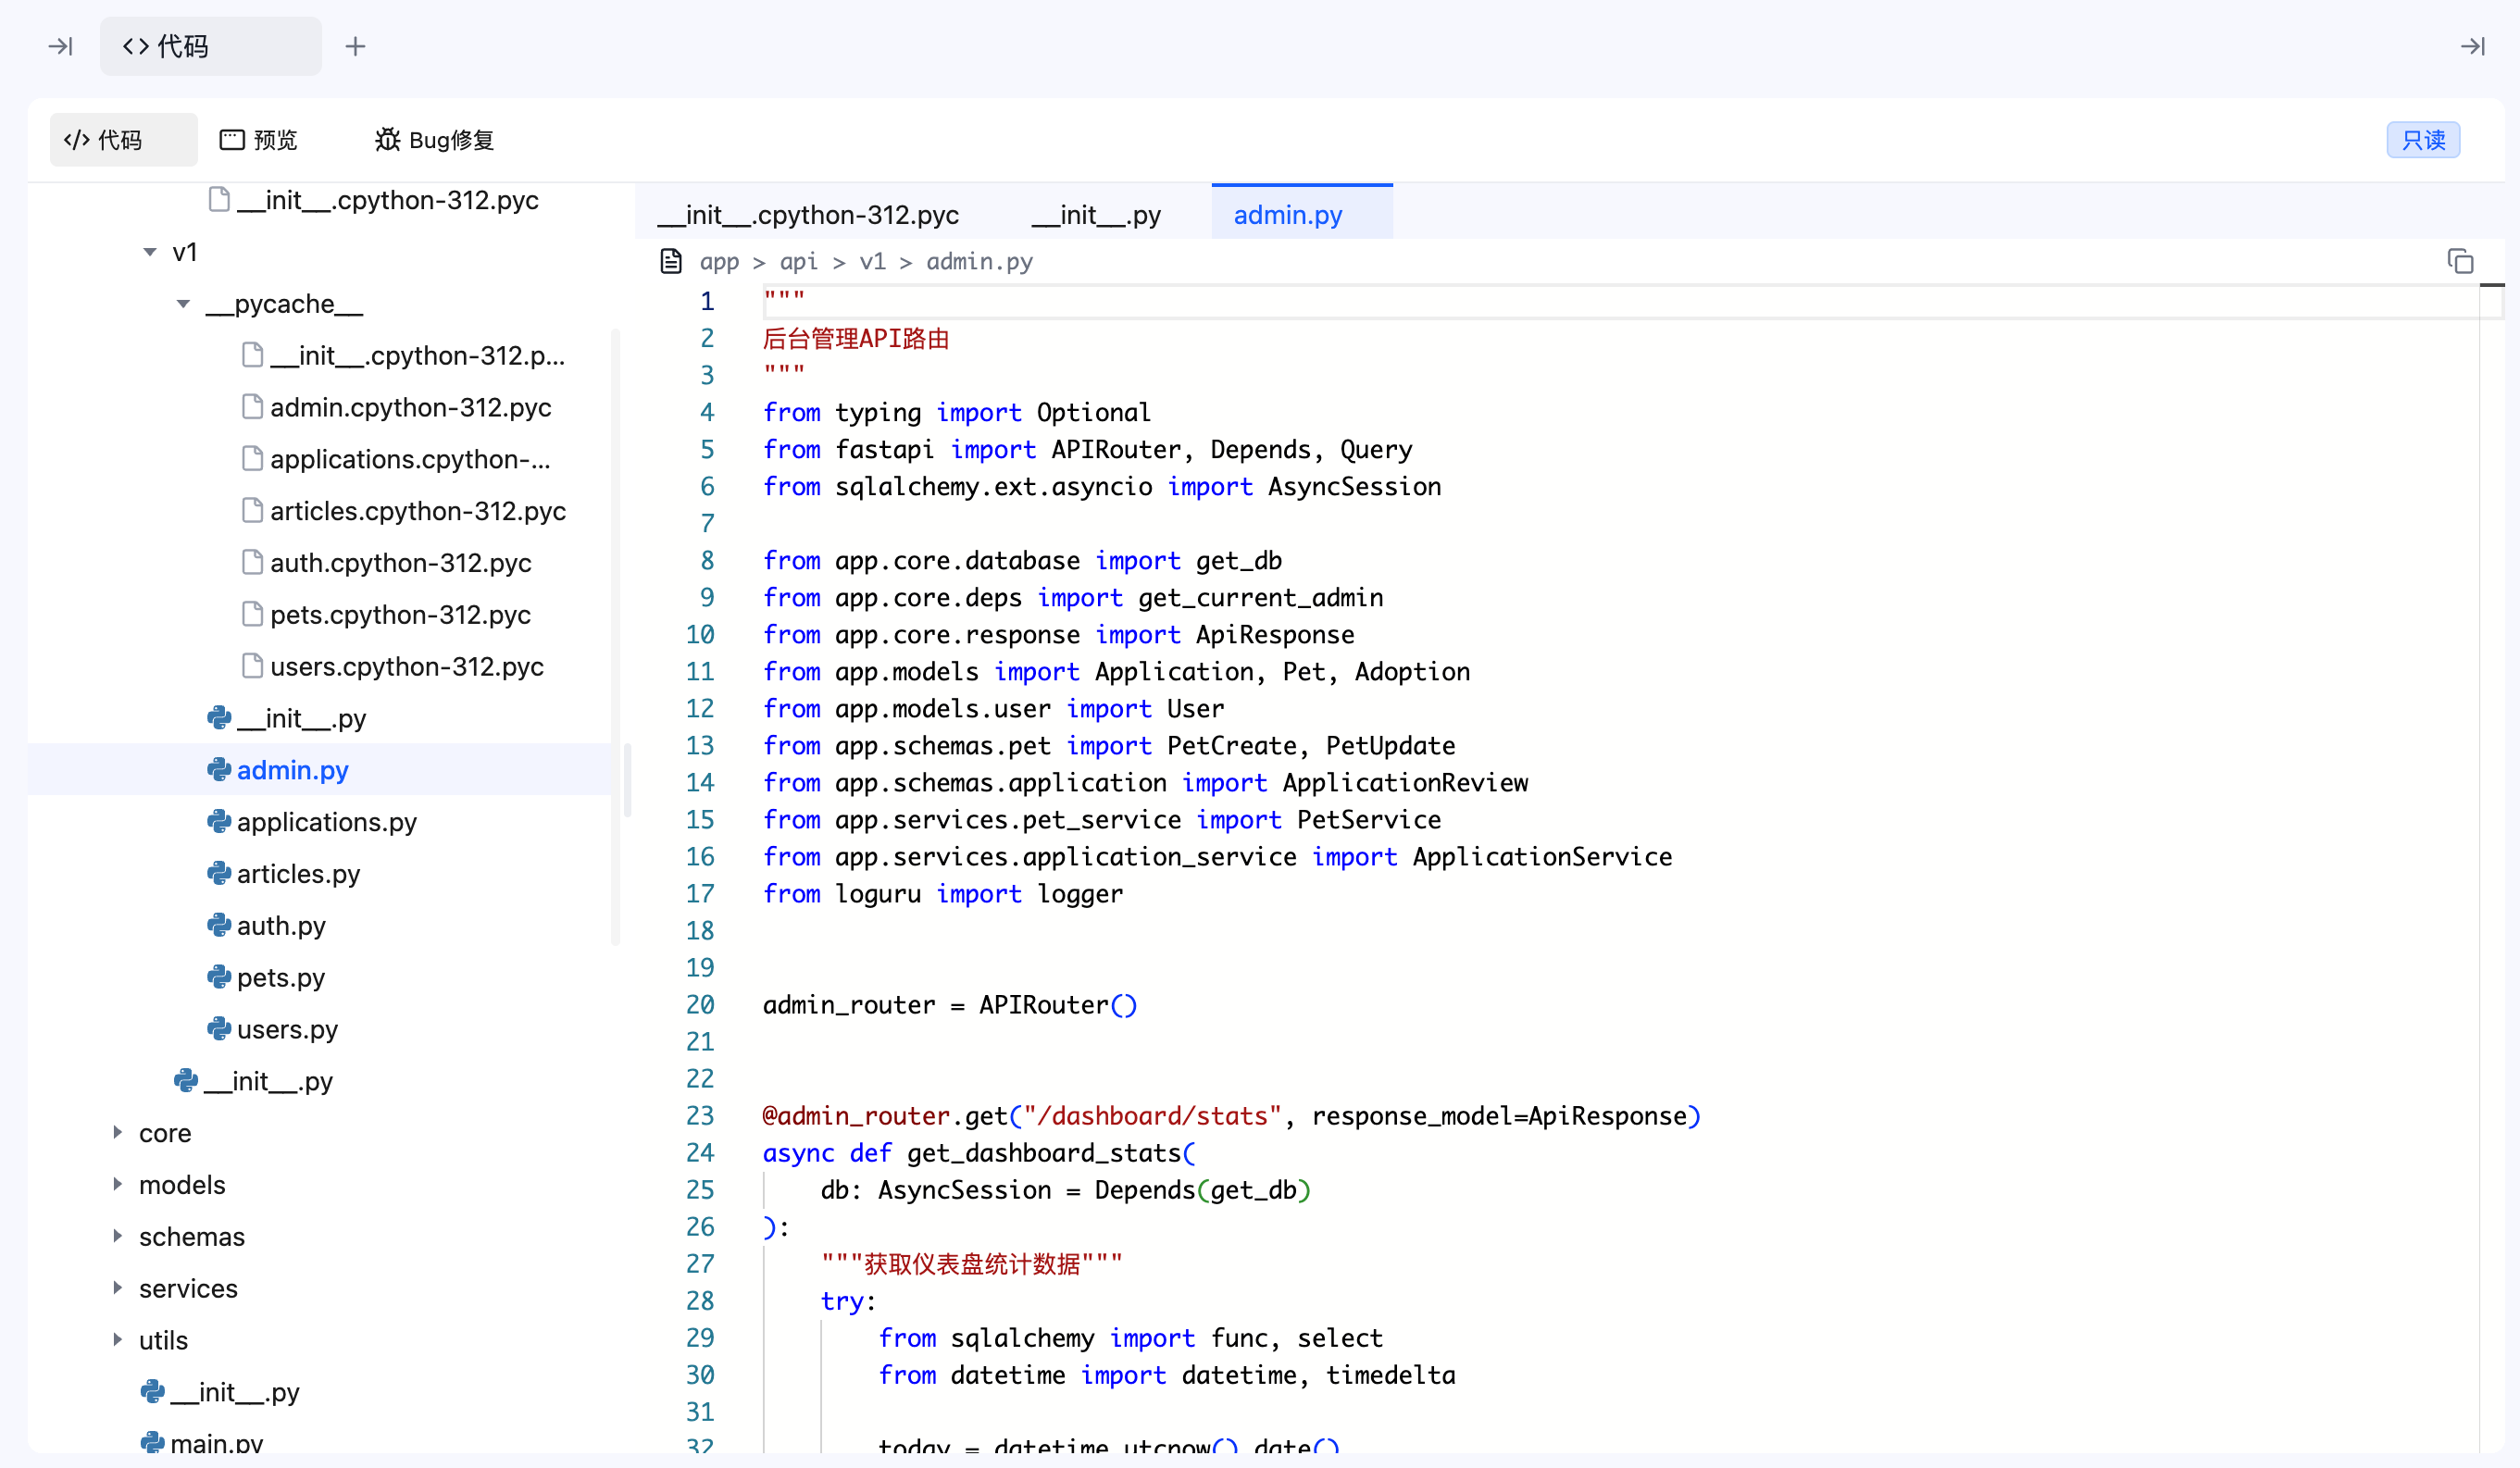Click the copy code icon
This screenshot has height=1468, width=2520.
(x=2460, y=262)
